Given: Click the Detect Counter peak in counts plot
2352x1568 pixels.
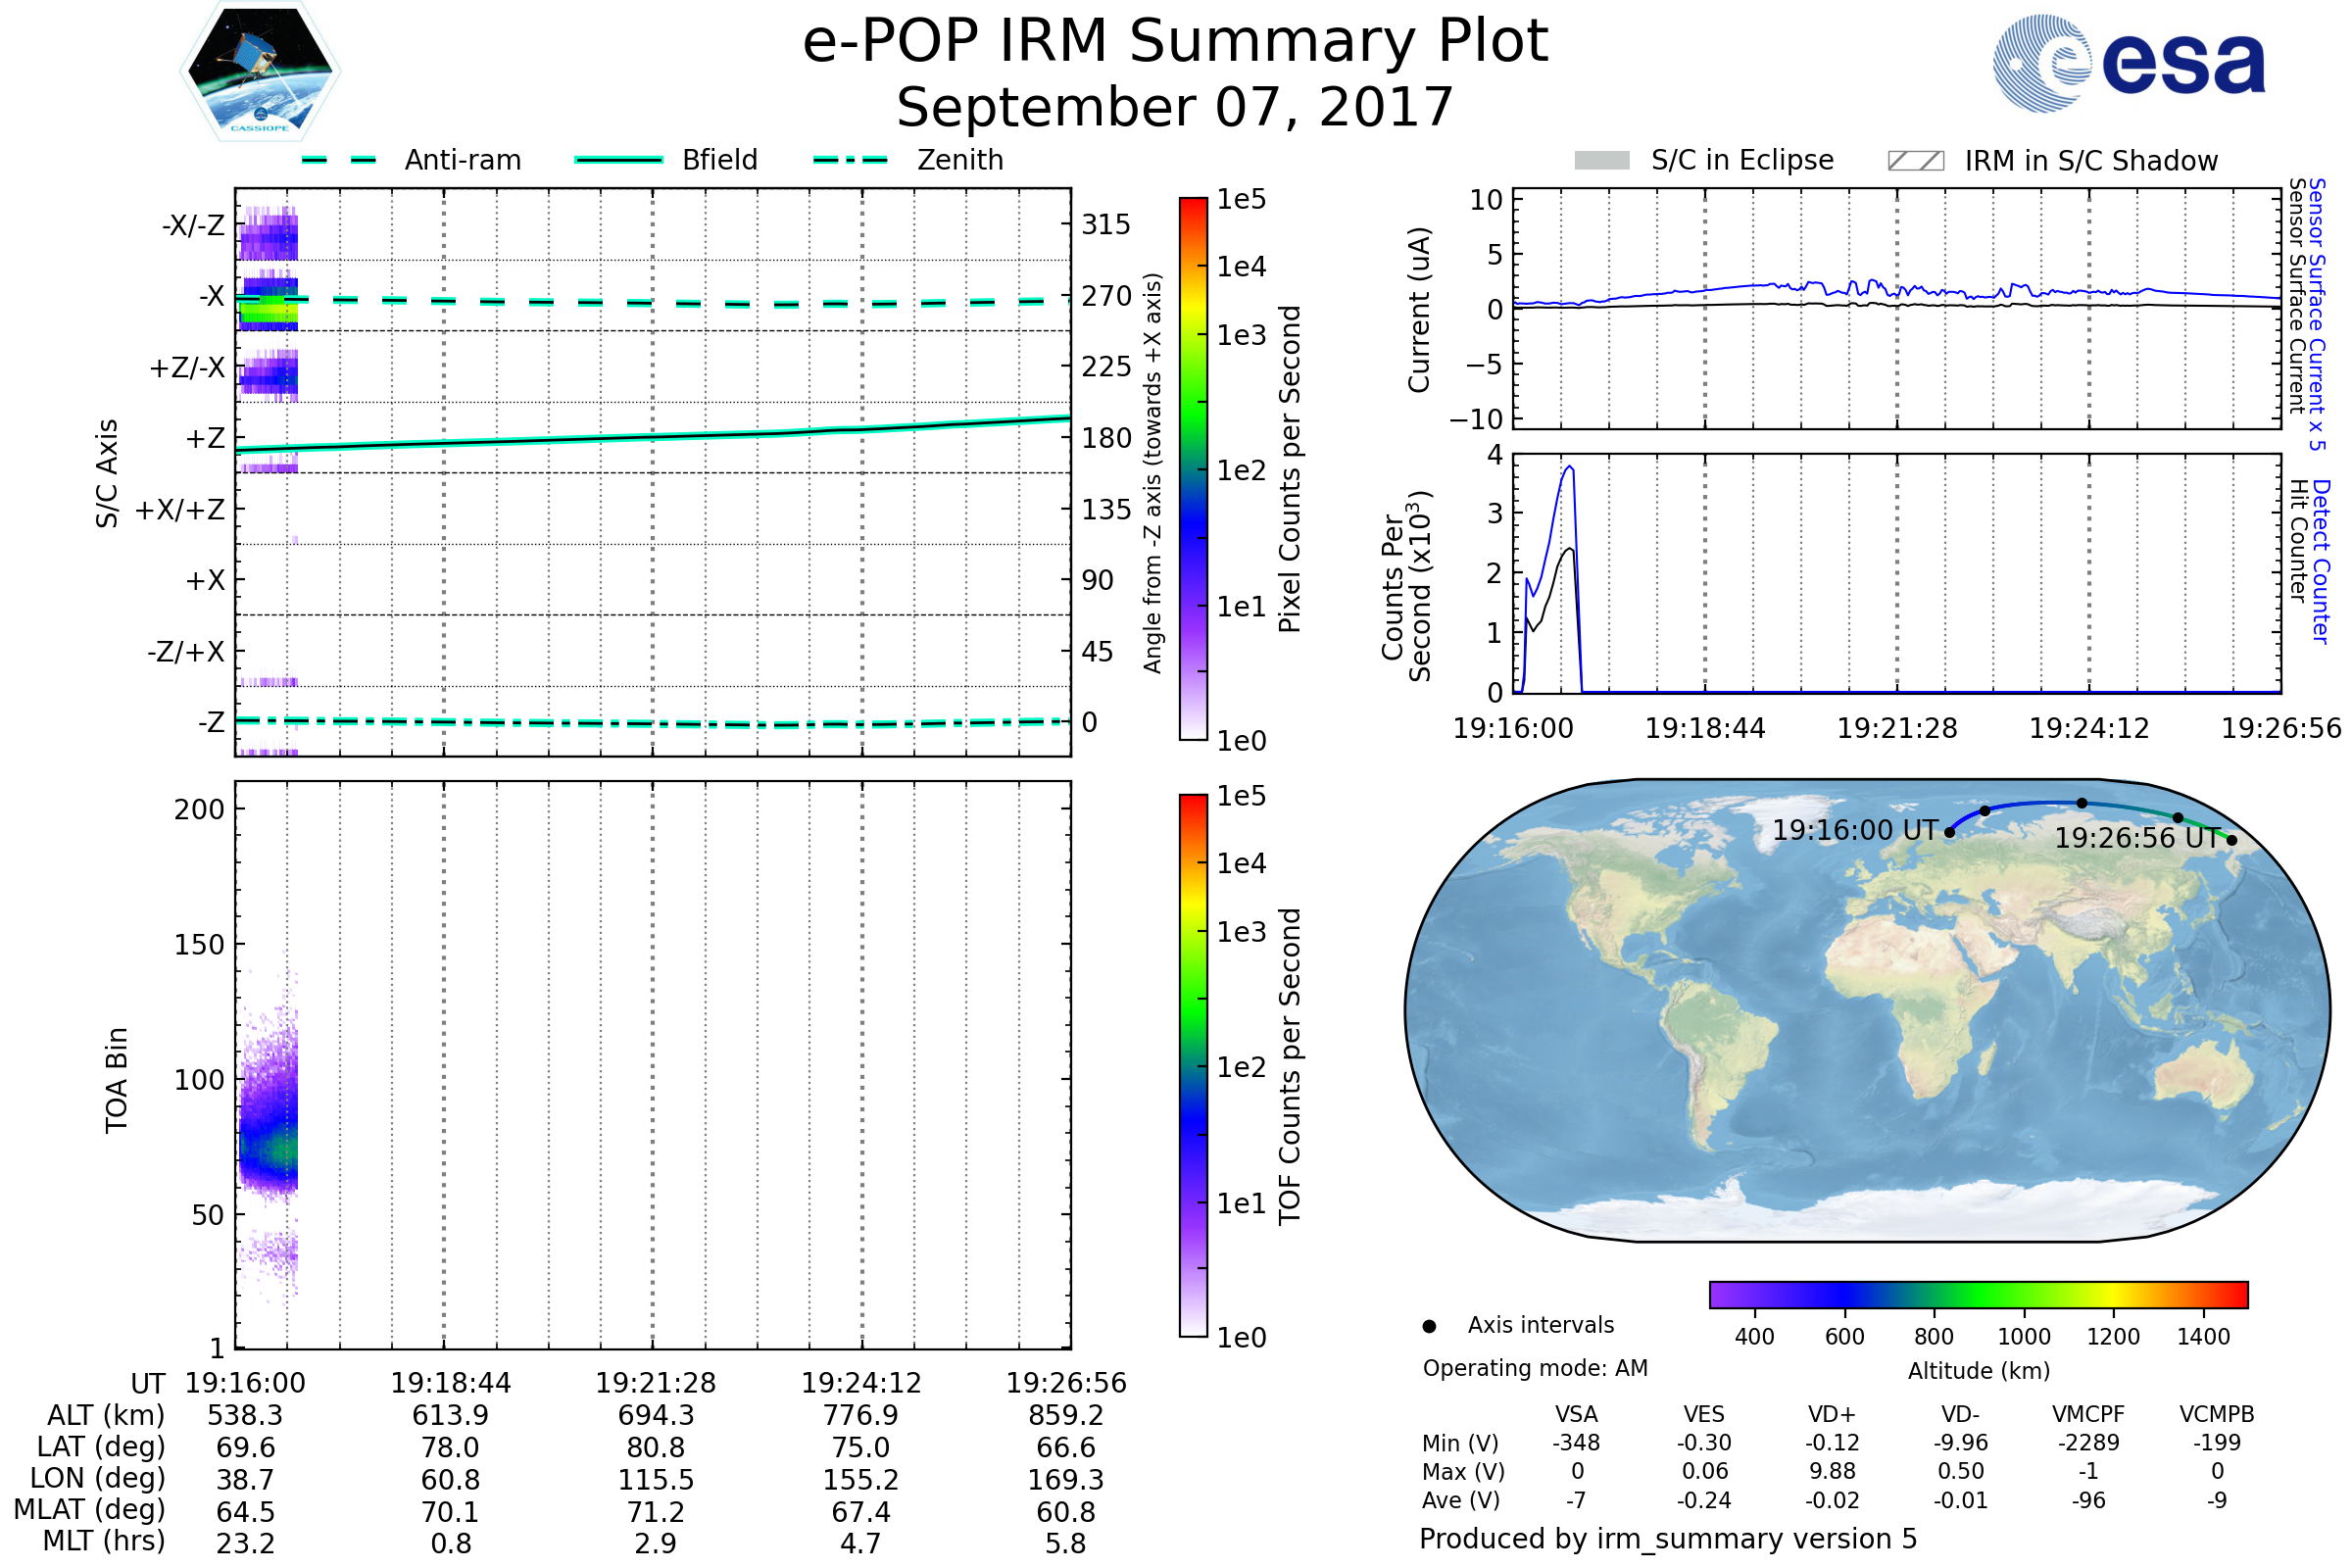Looking at the screenshot, I should coord(1570,467).
